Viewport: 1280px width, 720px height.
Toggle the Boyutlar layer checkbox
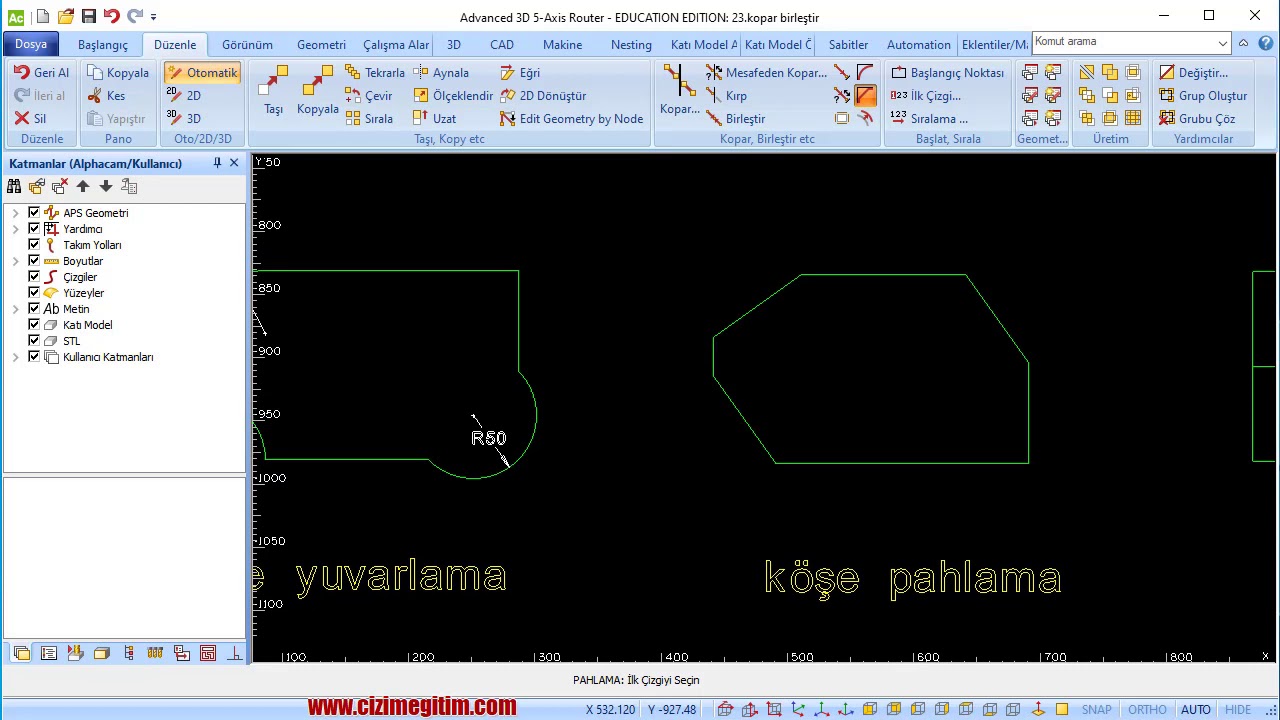tap(34, 261)
